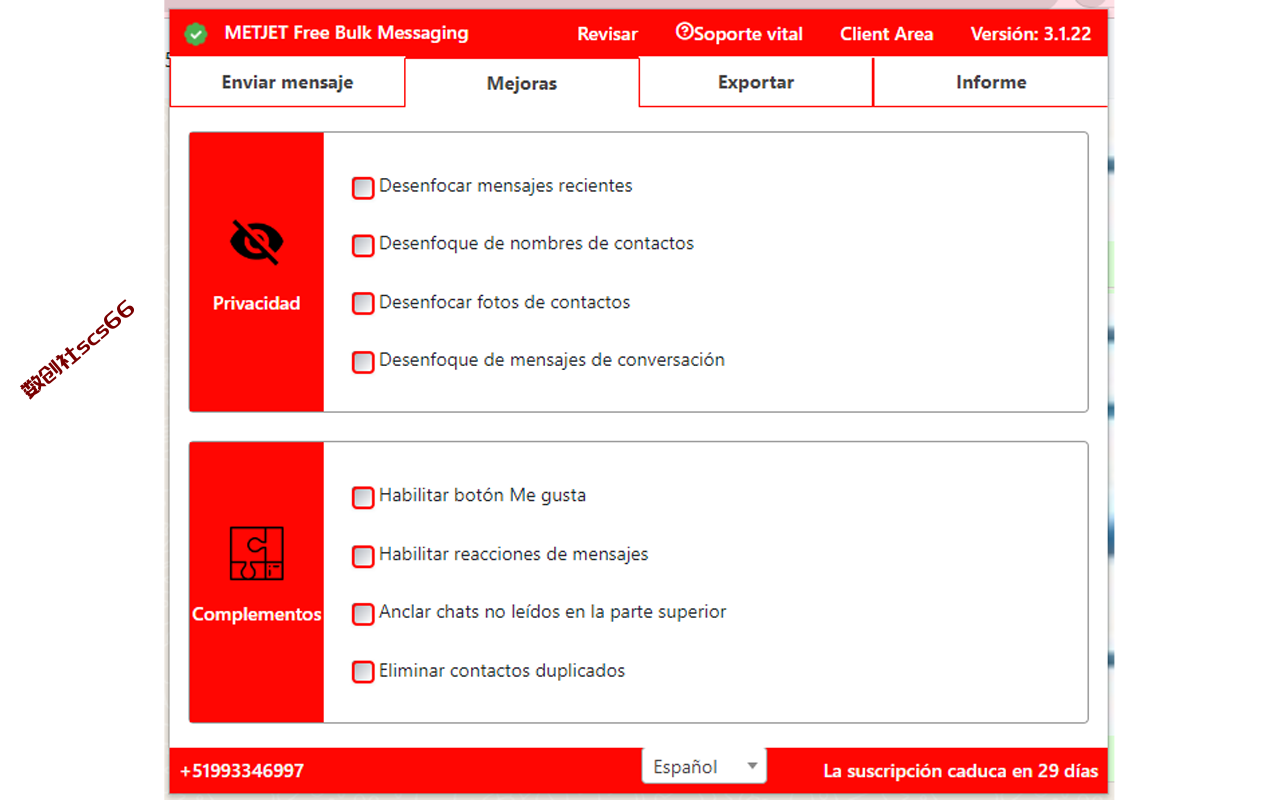Click METJET Free Bulk Messaging title
This screenshot has height=800, width=1280.
(346, 33)
